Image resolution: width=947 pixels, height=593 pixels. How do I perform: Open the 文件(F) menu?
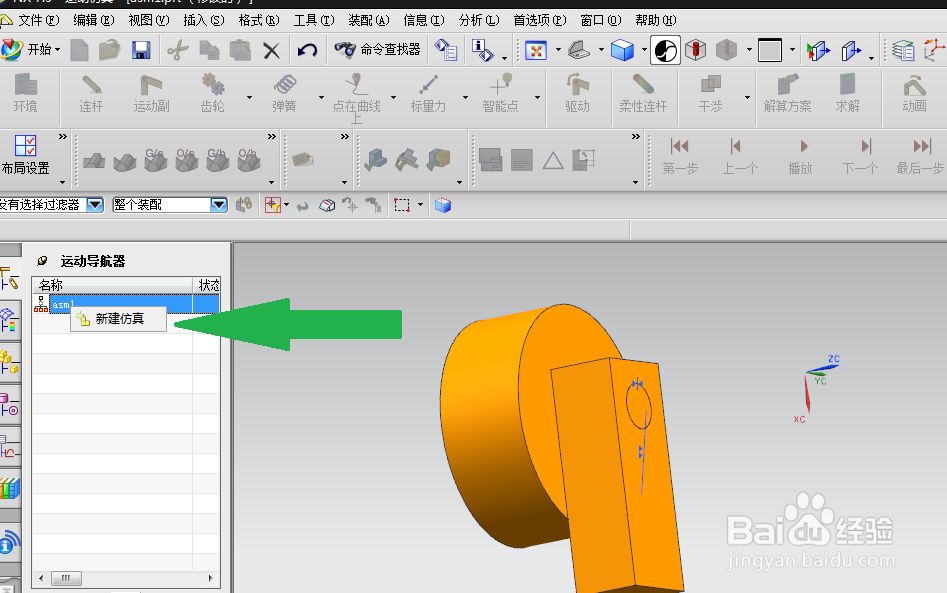(39, 21)
